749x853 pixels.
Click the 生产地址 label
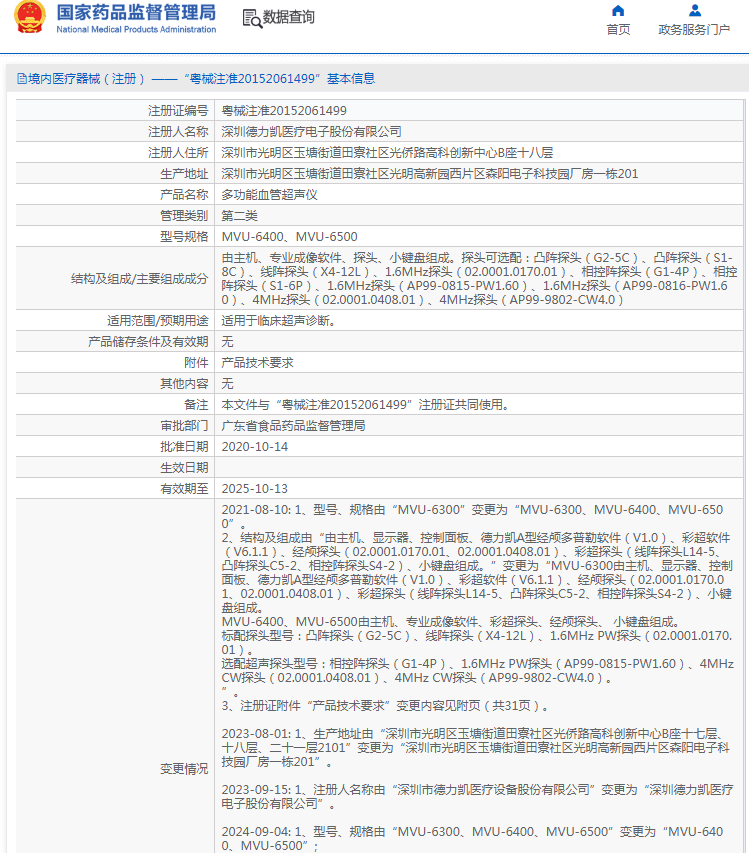[x=184, y=174]
